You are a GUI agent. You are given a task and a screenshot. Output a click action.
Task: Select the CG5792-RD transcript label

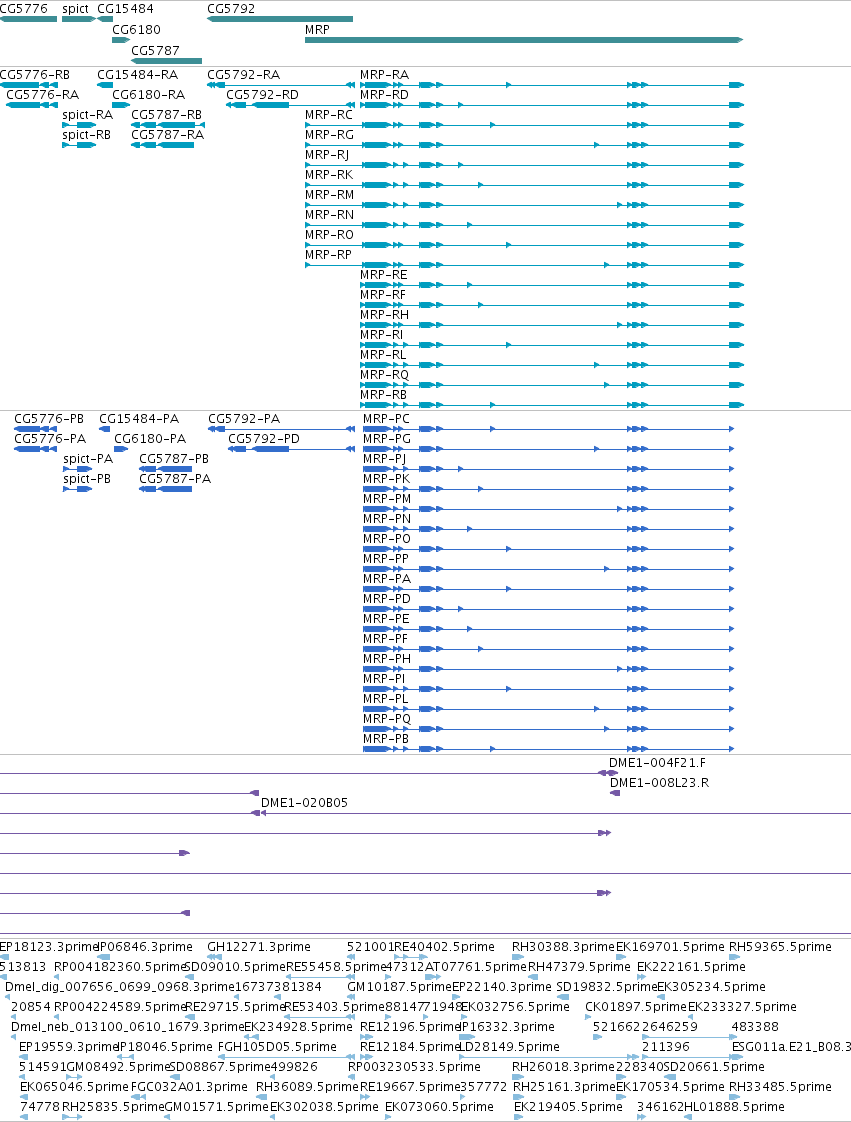(263, 94)
